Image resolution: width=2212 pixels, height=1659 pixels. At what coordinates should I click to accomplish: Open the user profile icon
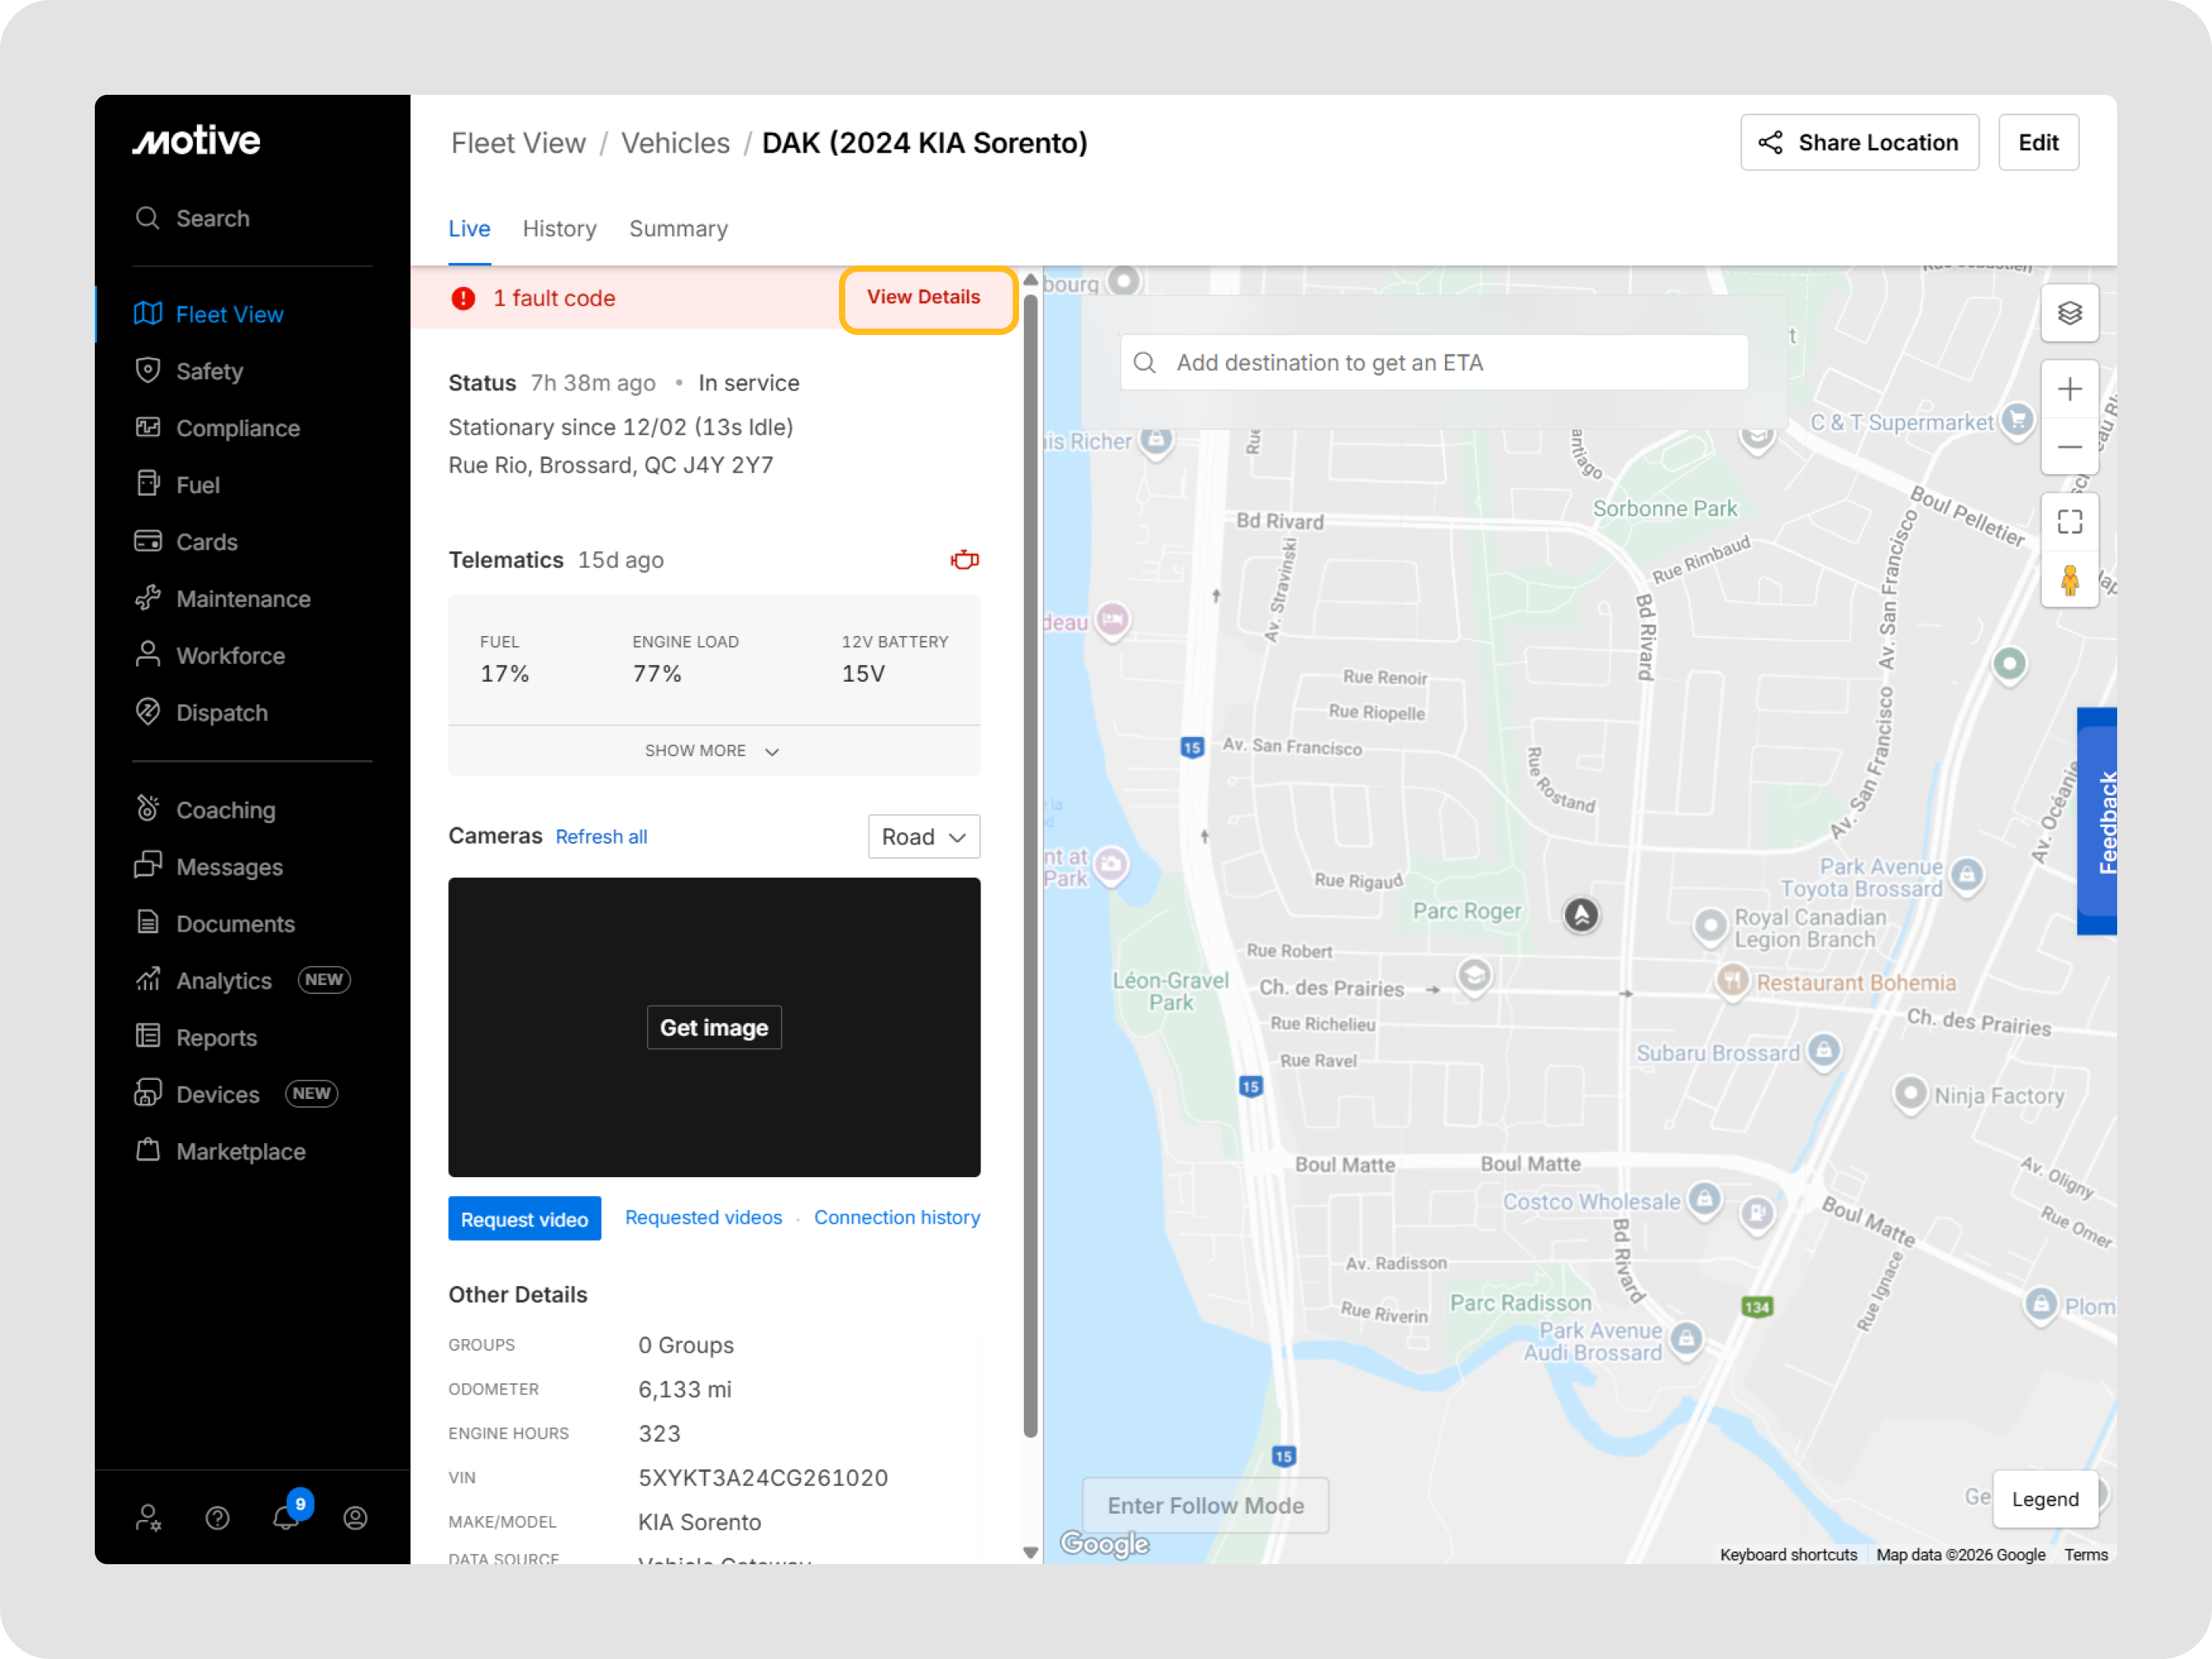click(355, 1518)
